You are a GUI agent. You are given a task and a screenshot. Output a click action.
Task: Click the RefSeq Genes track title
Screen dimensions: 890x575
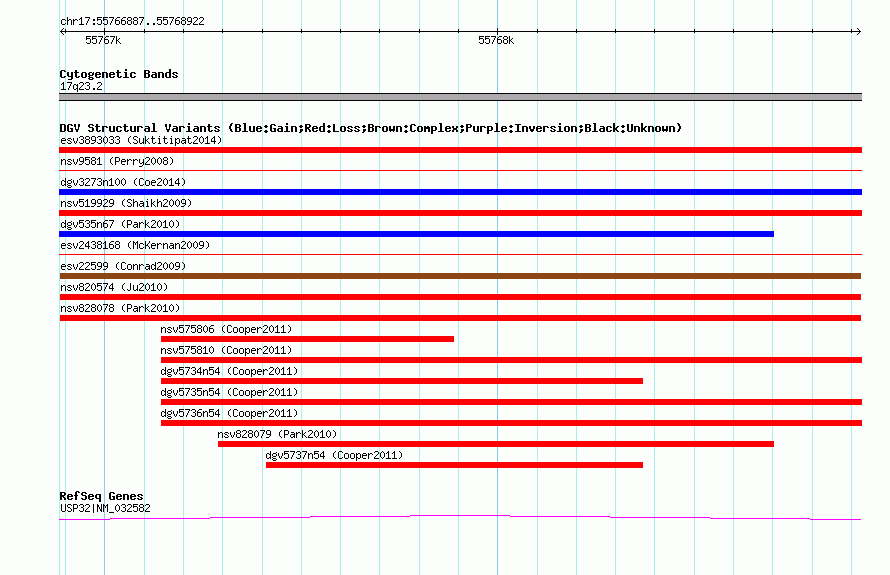(101, 496)
